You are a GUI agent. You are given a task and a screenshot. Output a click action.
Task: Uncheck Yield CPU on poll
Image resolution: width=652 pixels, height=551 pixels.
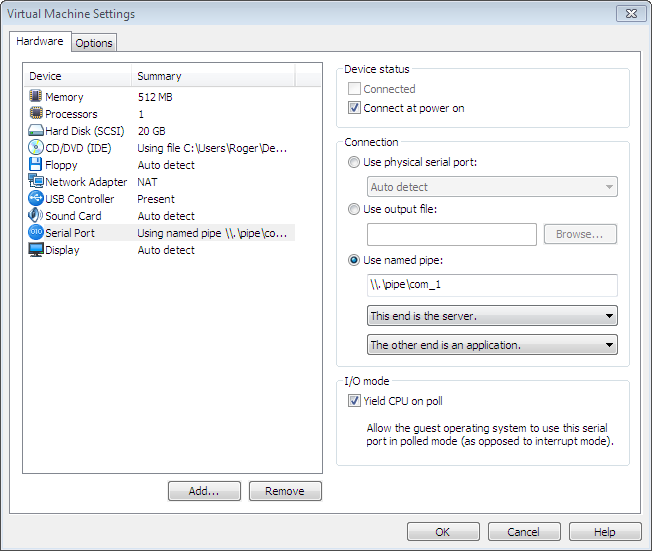pyautogui.click(x=354, y=401)
